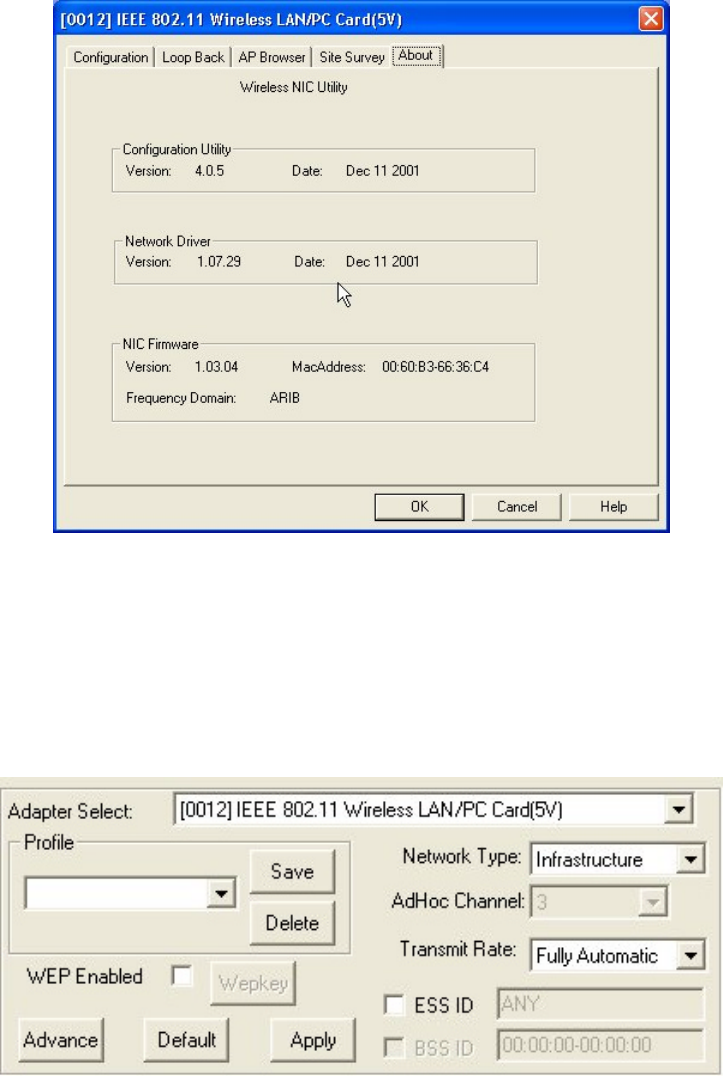The width and height of the screenshot is (723, 1076).
Task: Open the Profile dropdown list
Action: pos(221,893)
